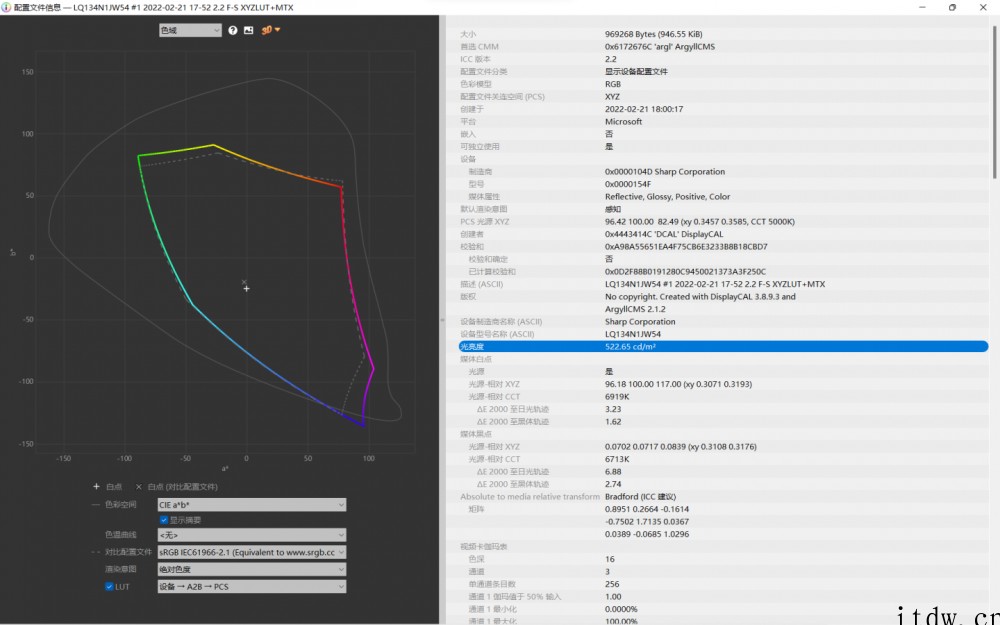Open the CIE a*b* color space dropdown
Image resolution: width=1000 pixels, height=625 pixels.
tap(252, 504)
